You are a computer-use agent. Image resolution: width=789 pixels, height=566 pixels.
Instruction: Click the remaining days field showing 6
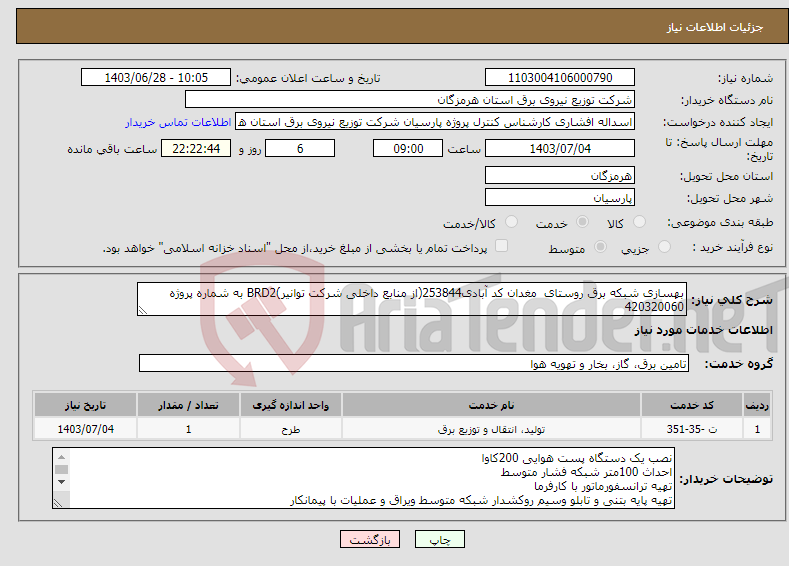pyautogui.click(x=300, y=148)
